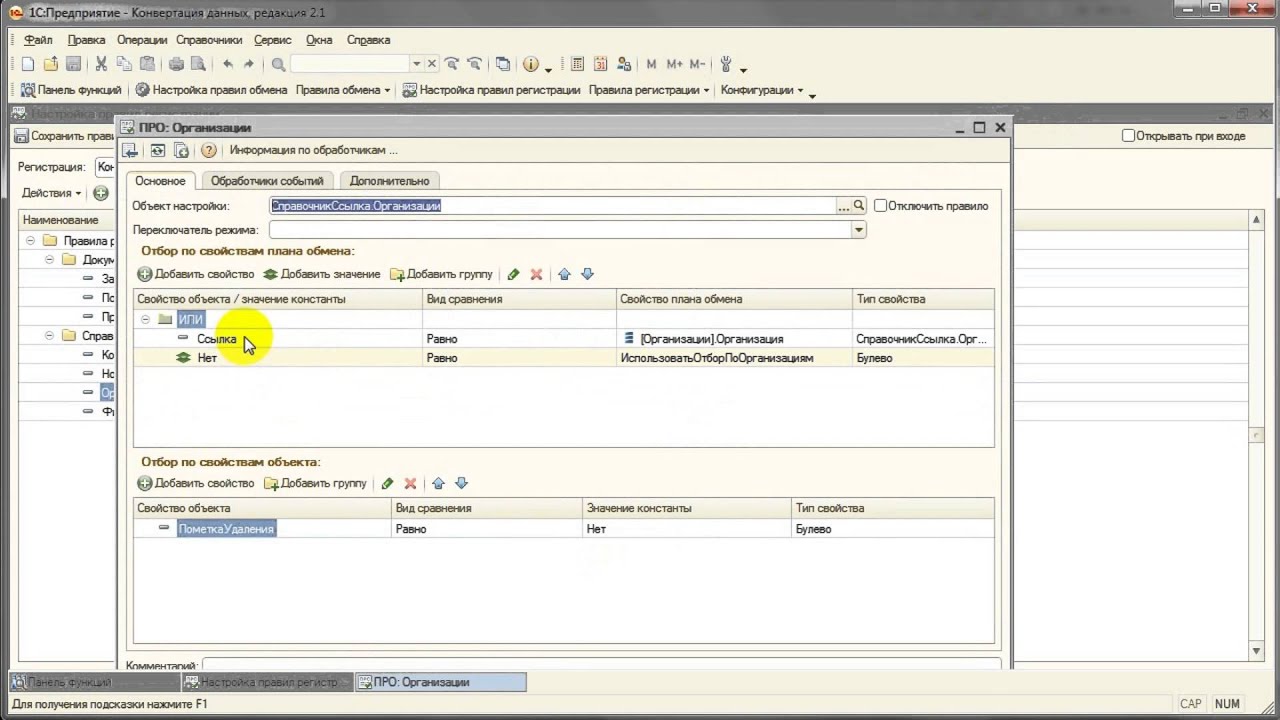The width and height of the screenshot is (1280, 720).
Task: Click the question mark help icon in ПРО window
Action: [x=208, y=150]
